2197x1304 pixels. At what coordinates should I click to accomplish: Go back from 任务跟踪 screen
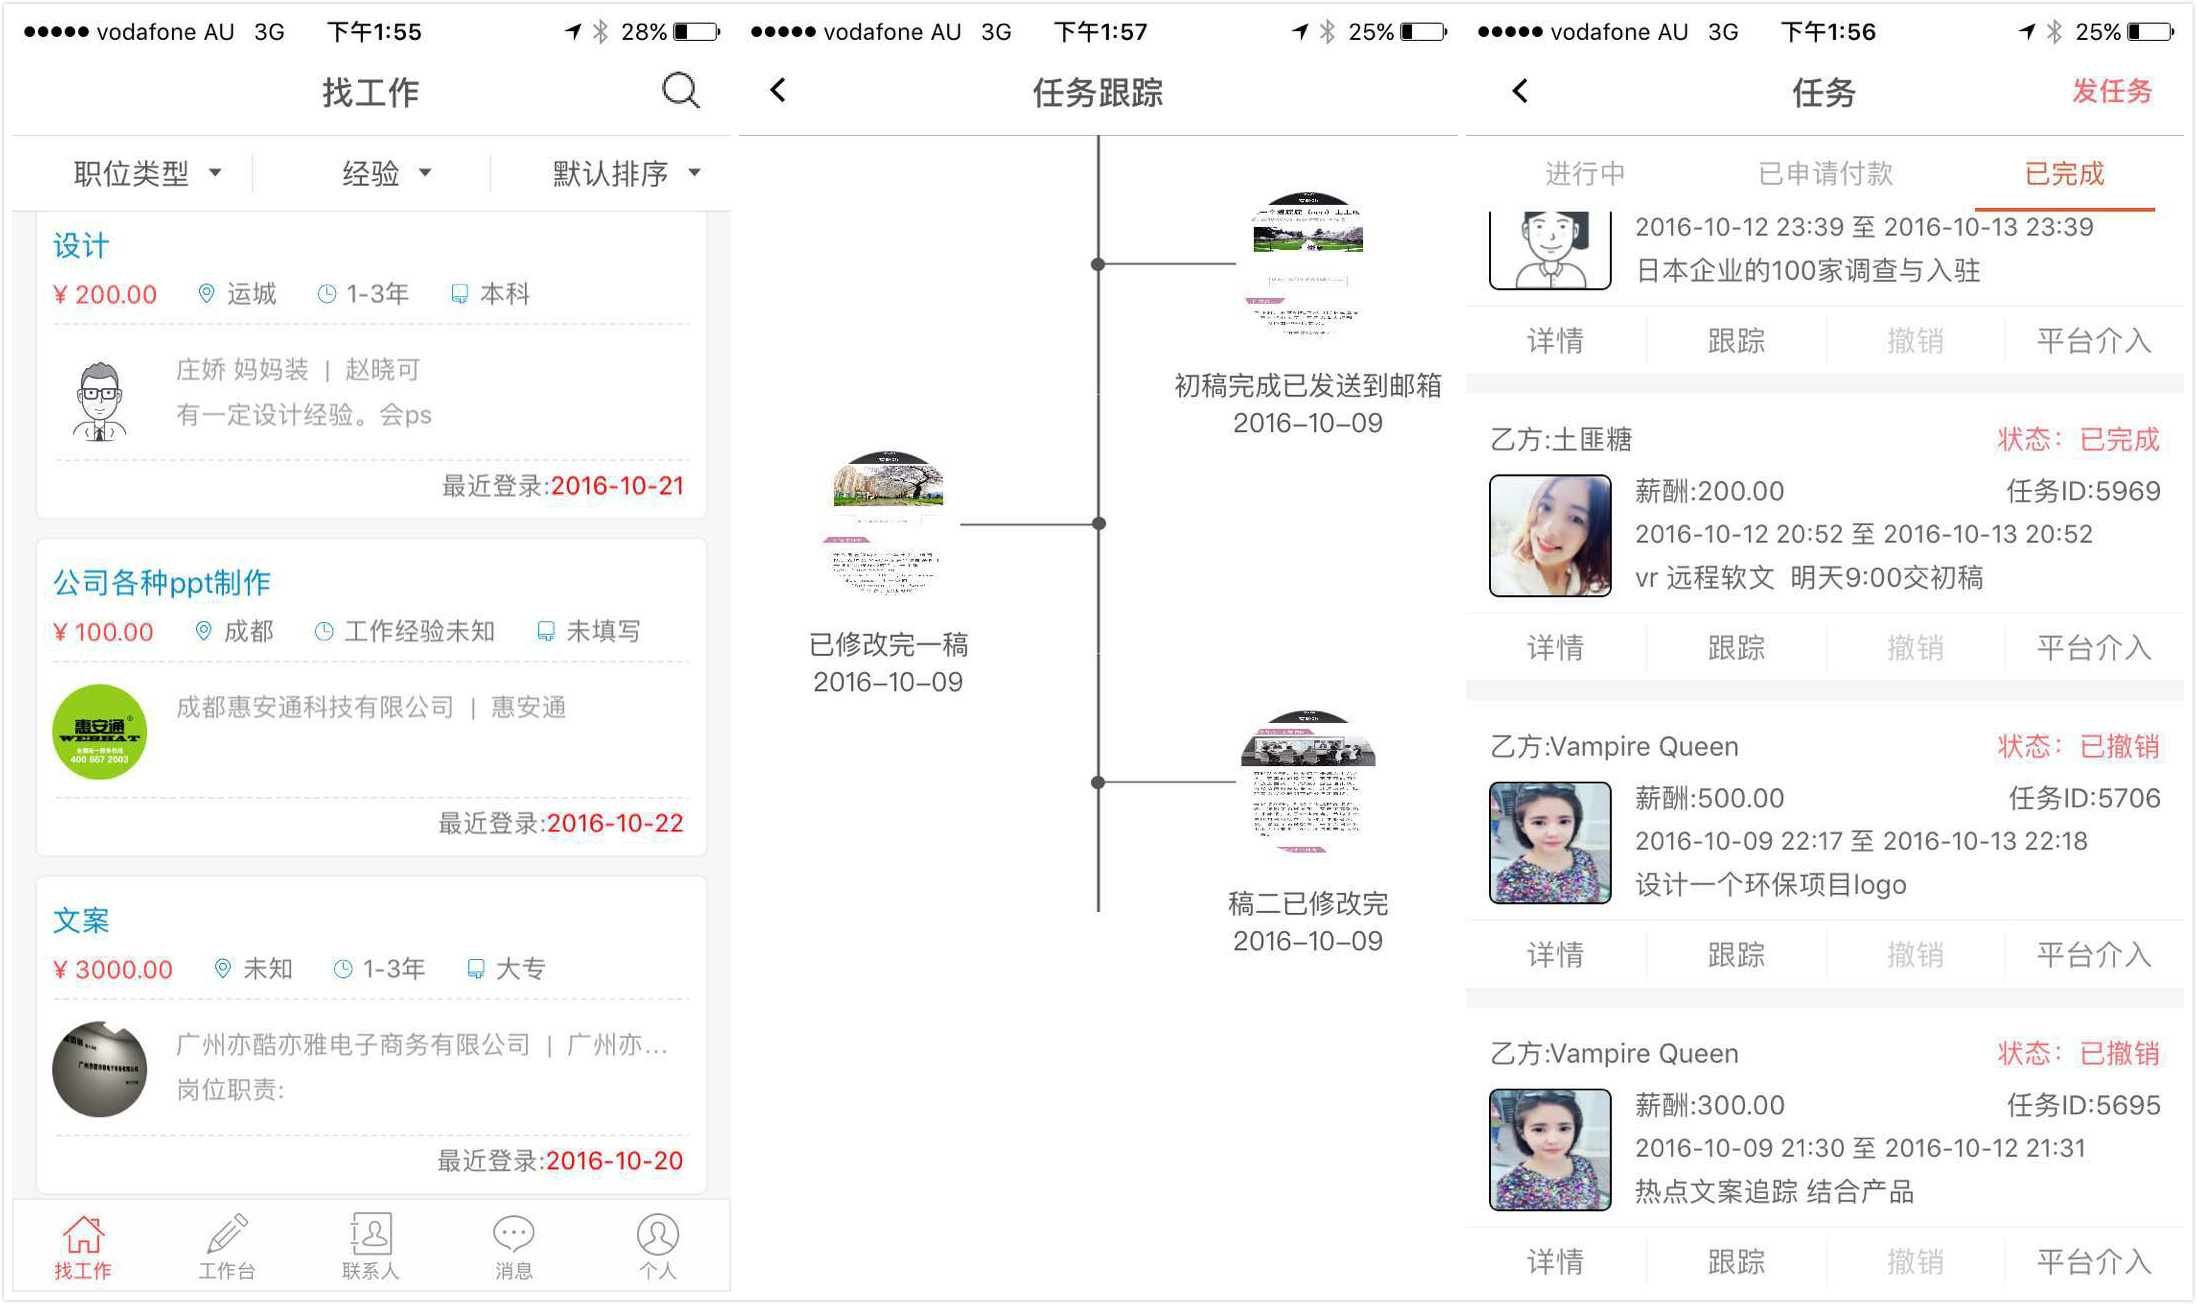click(779, 91)
